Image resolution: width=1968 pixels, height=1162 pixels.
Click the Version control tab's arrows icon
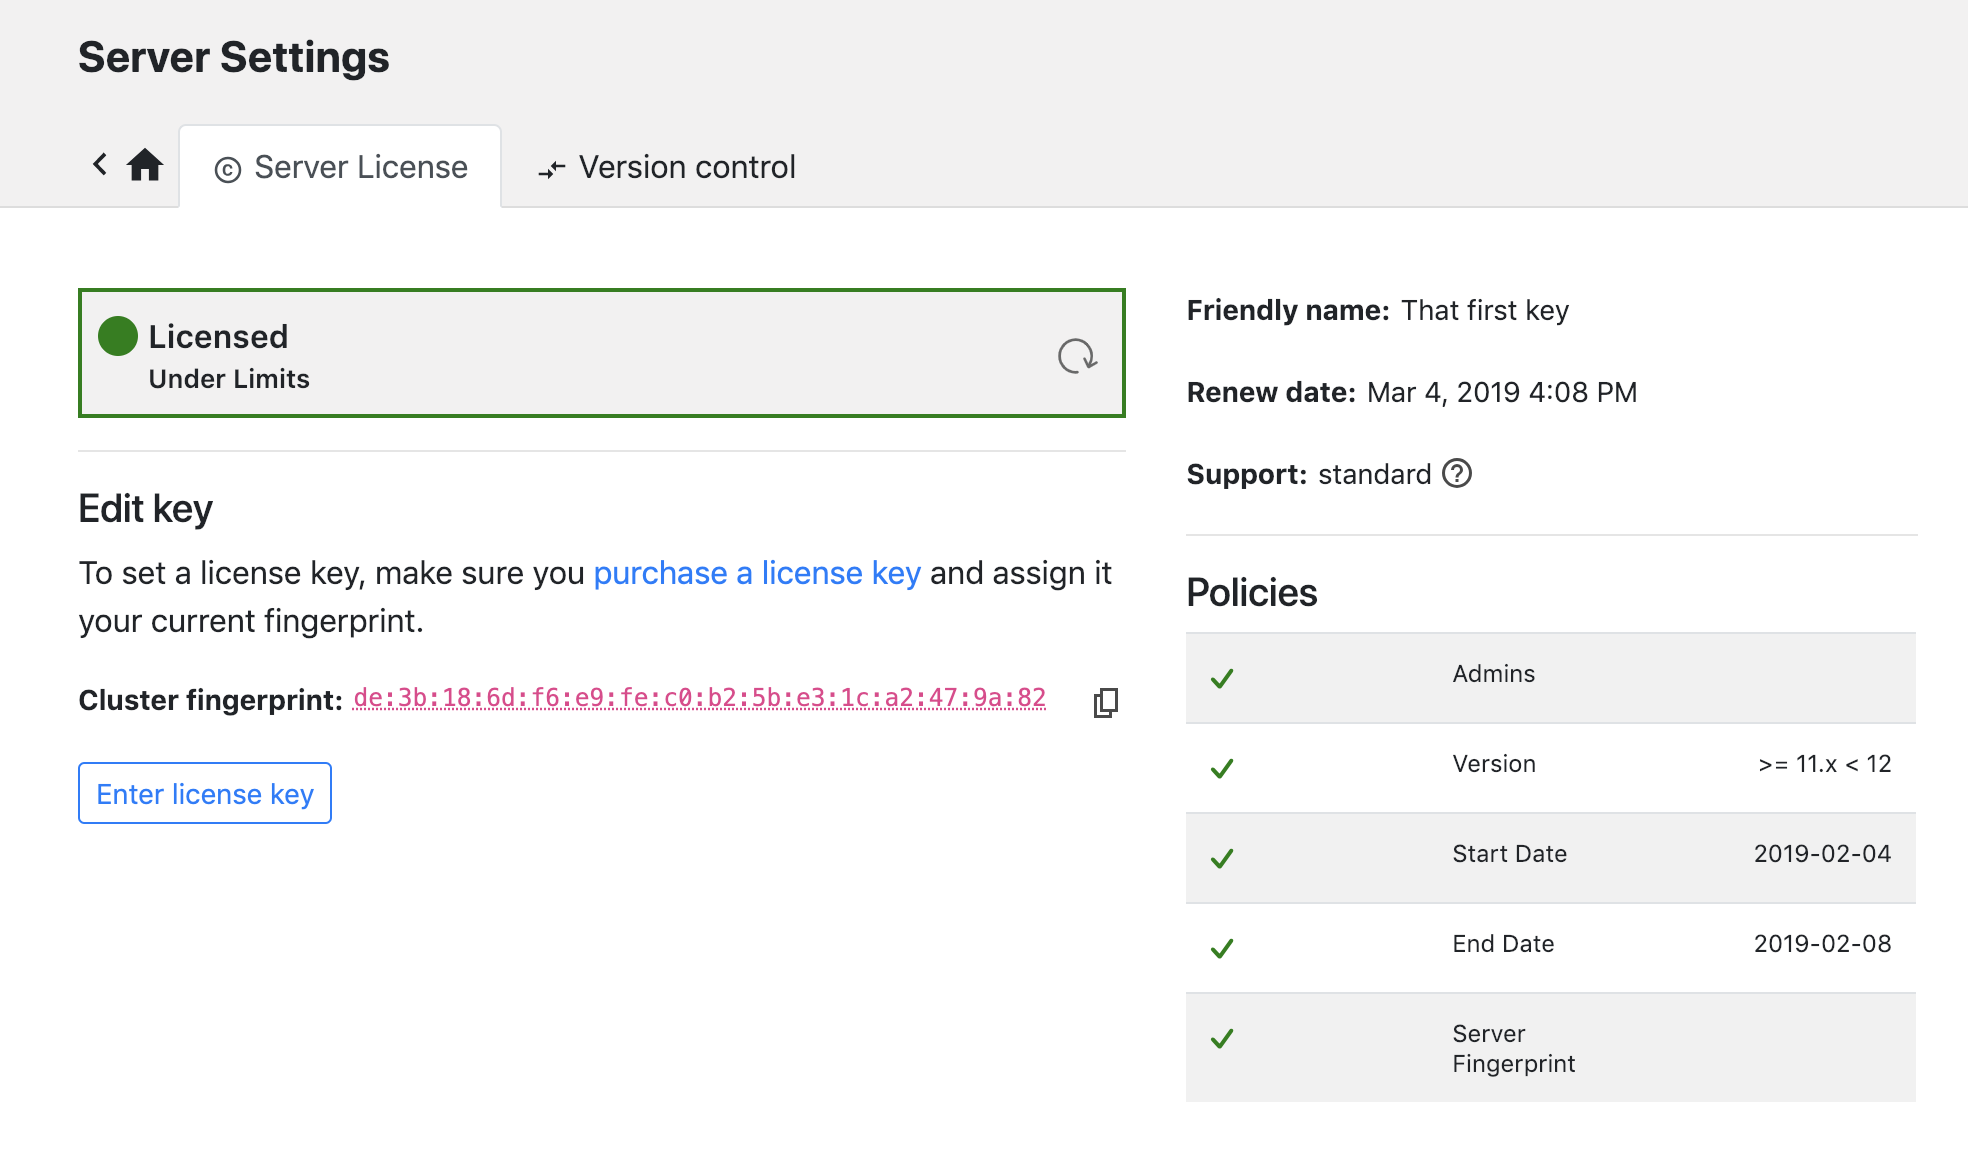coord(552,170)
